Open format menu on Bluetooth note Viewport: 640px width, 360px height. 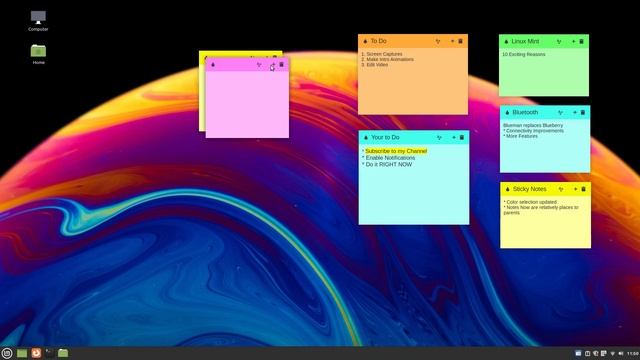(560, 113)
